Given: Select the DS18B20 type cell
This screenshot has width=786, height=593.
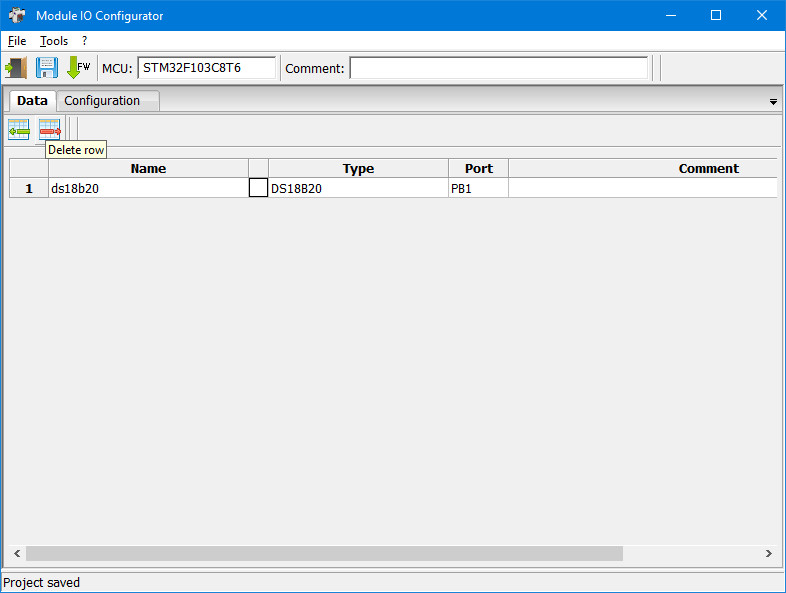Looking at the screenshot, I should (x=358, y=188).
